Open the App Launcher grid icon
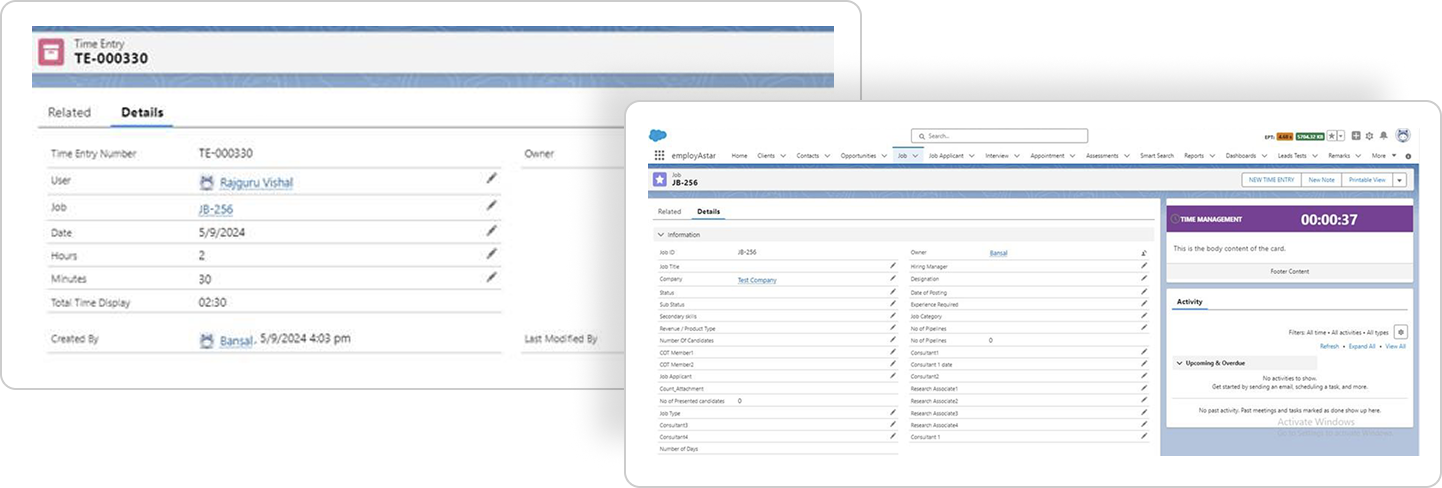 click(659, 156)
